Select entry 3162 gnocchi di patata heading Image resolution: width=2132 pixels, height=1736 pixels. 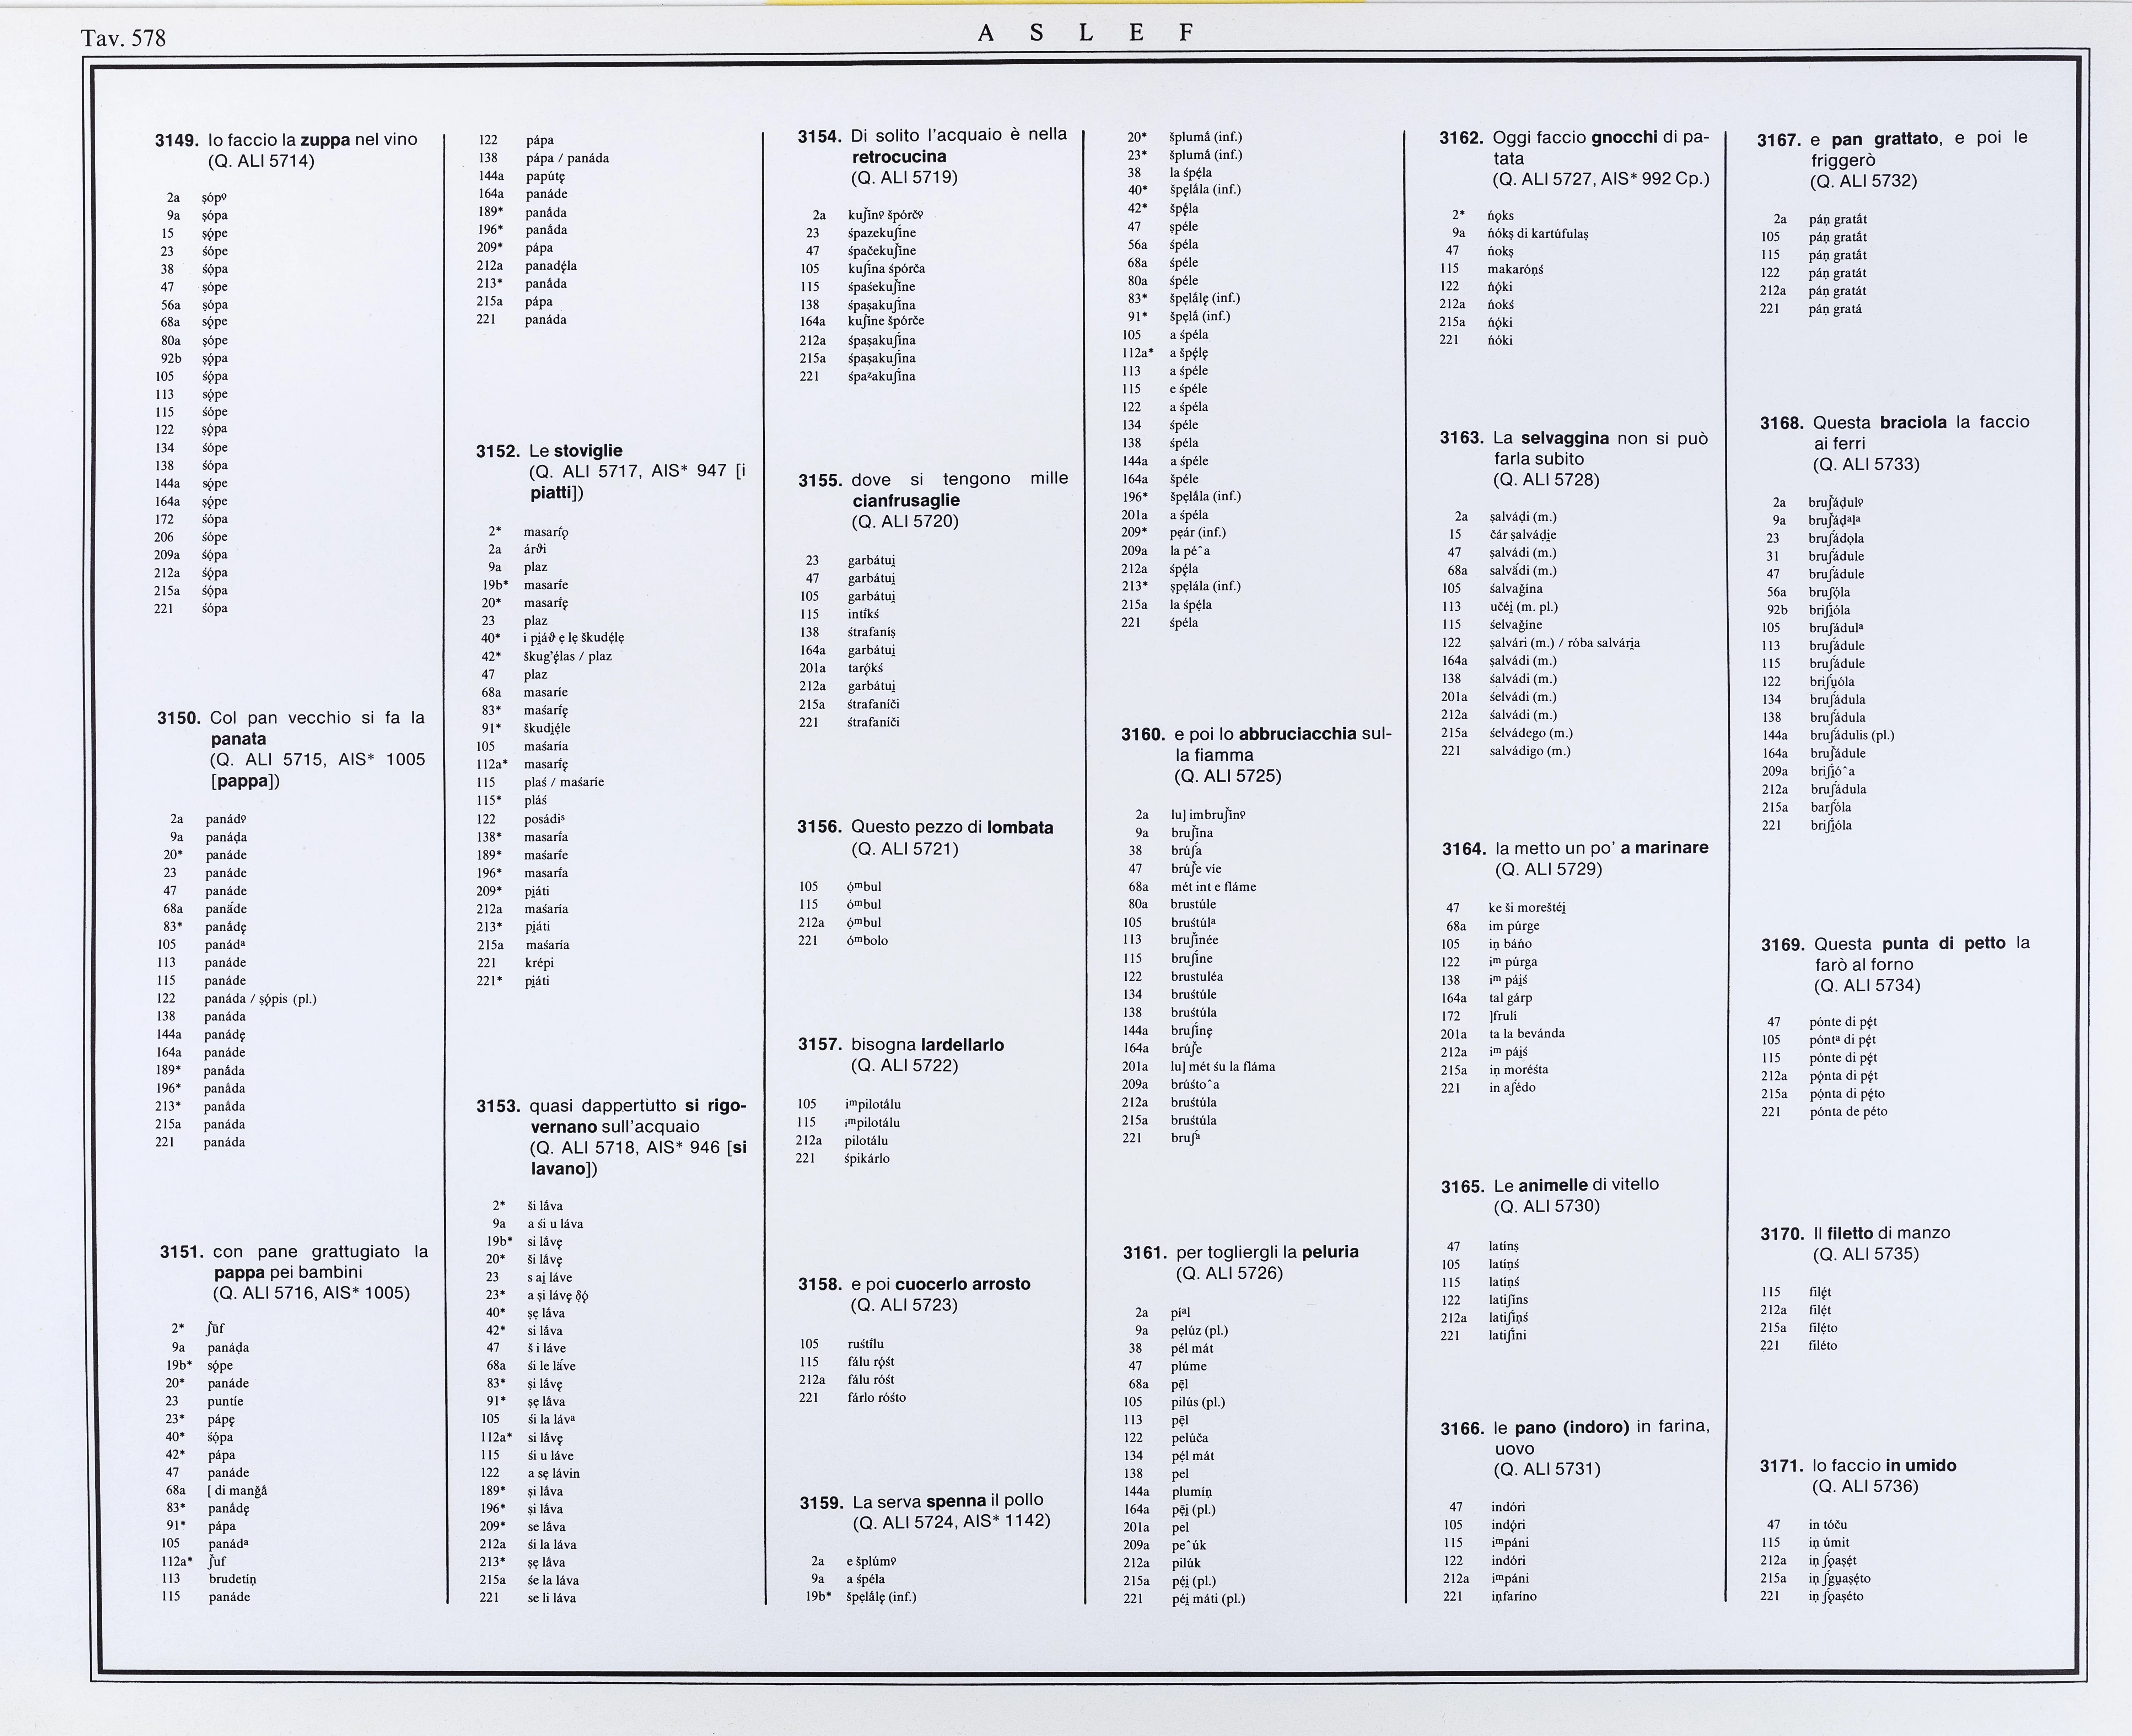1574,158
